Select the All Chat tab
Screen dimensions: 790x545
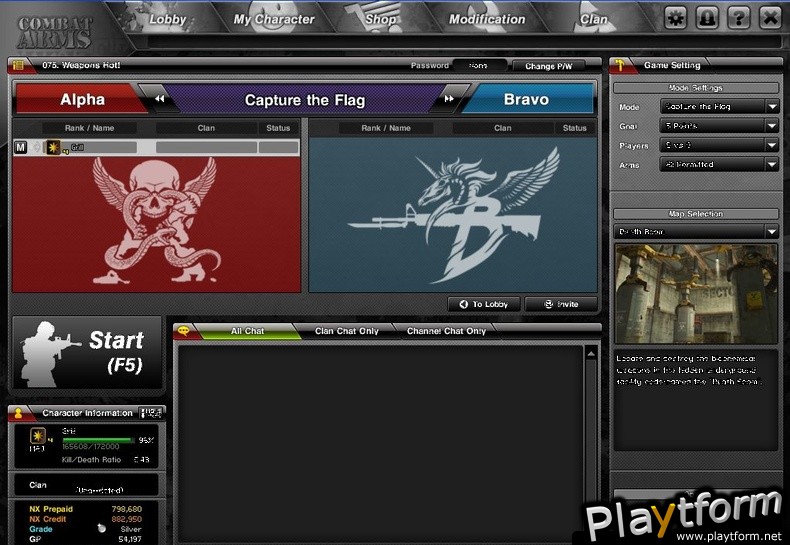247,331
